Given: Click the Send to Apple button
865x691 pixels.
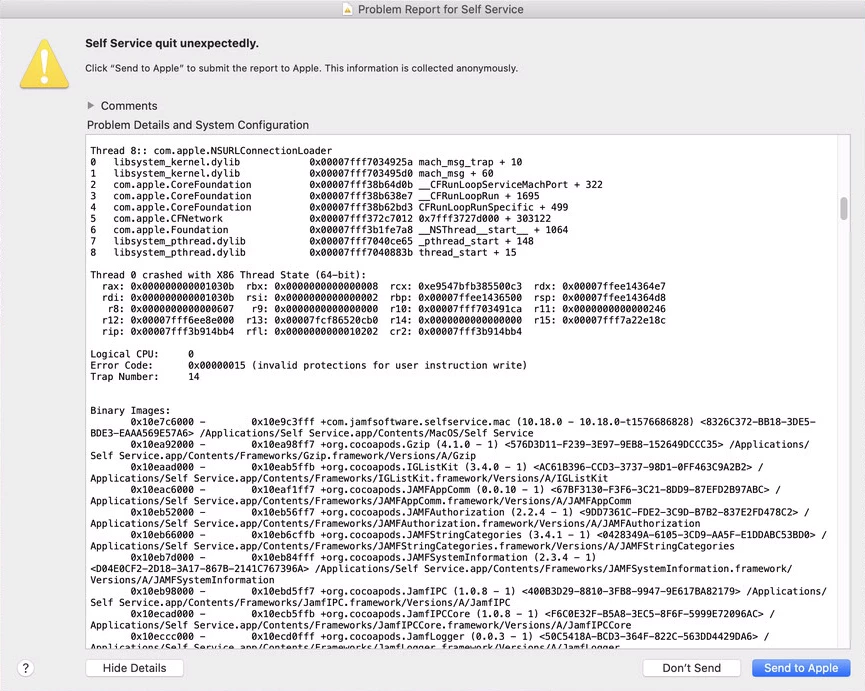Looking at the screenshot, I should (801, 668).
